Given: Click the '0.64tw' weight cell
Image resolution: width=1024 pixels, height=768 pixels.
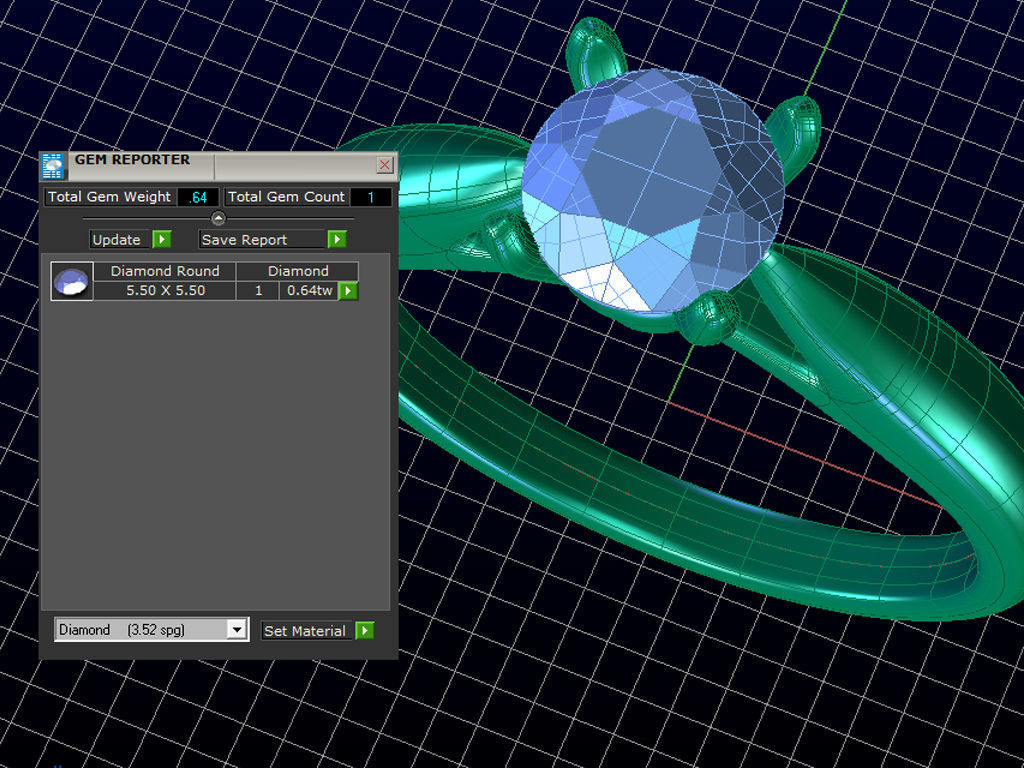Looking at the screenshot, I should (x=309, y=291).
